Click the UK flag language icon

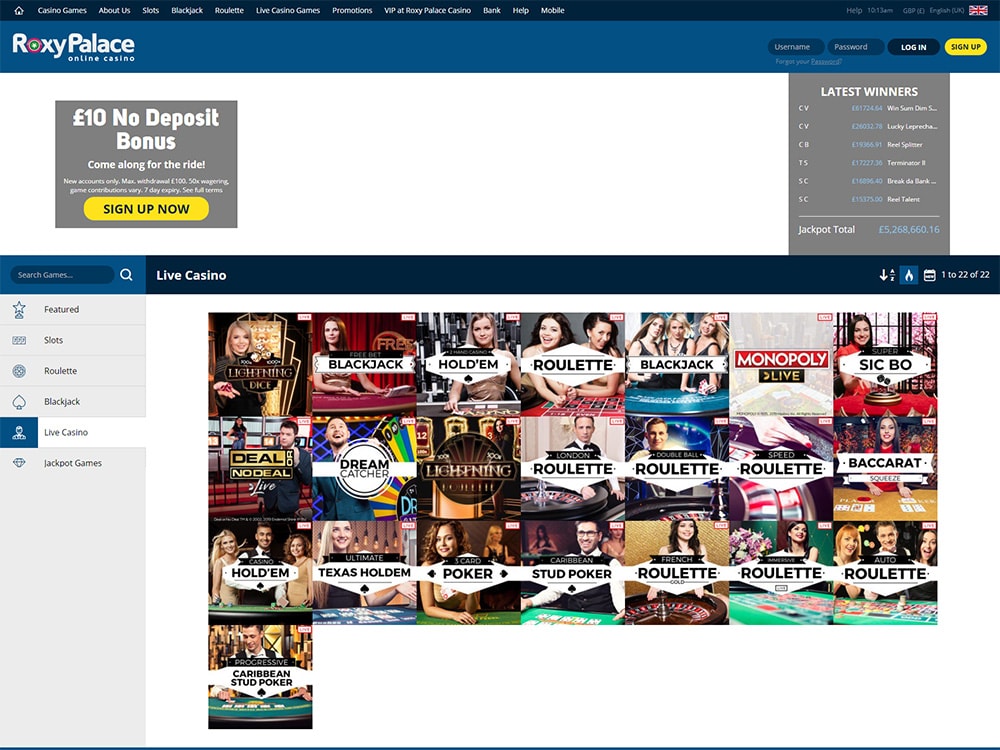(978, 10)
